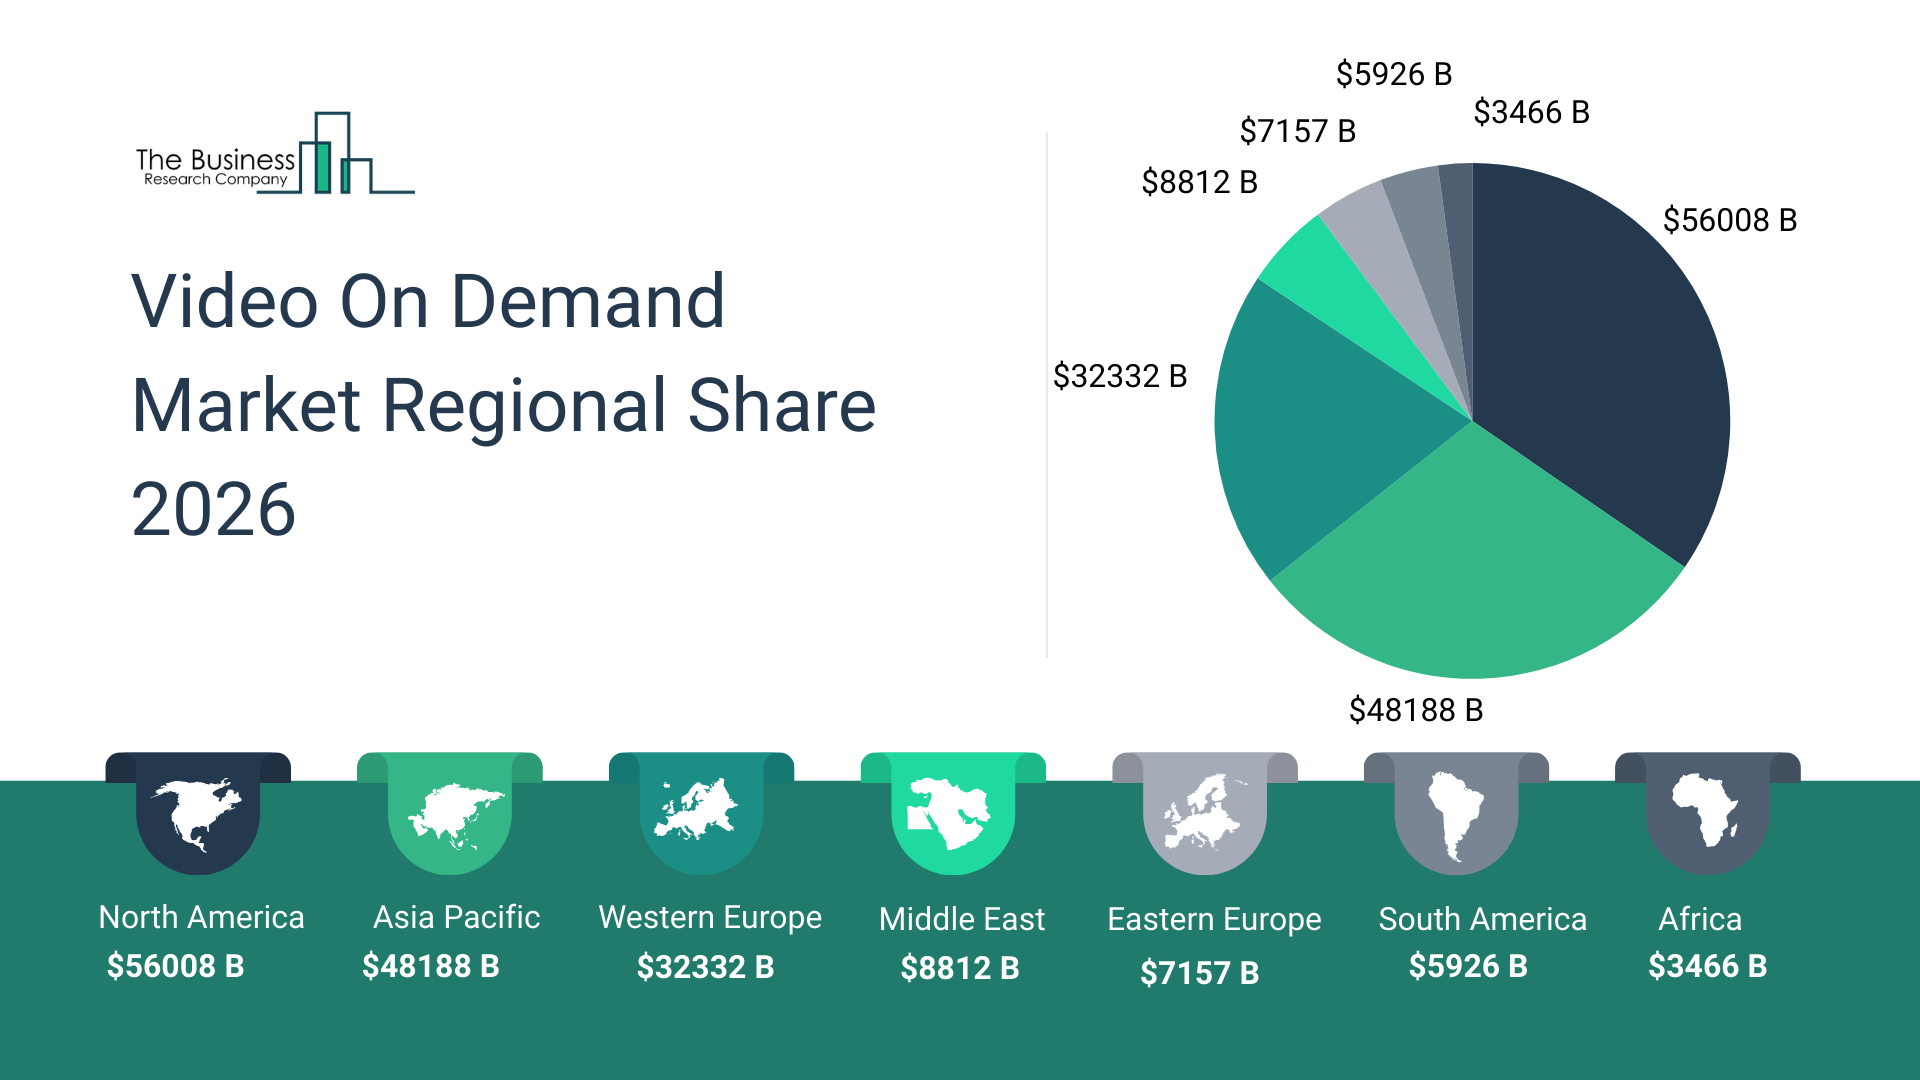Click the South America map icon

pyautogui.click(x=1455, y=815)
